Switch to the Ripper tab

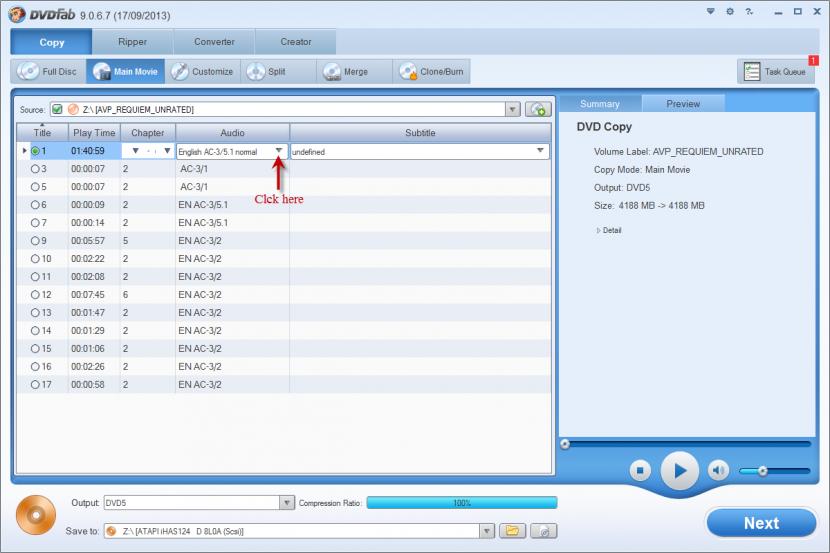(x=132, y=42)
